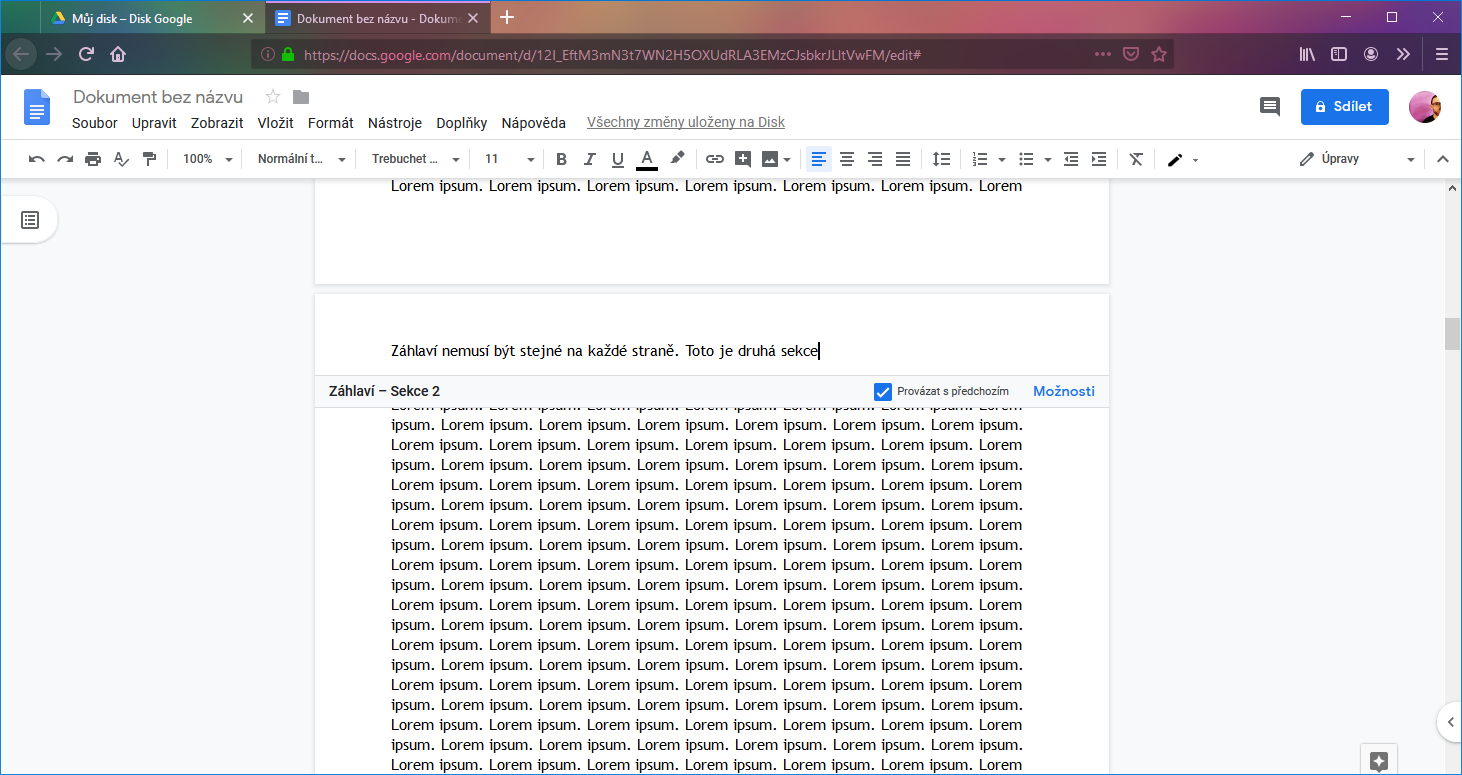Image resolution: width=1462 pixels, height=775 pixels.
Task: Insert a link using chain icon
Action: click(714, 159)
